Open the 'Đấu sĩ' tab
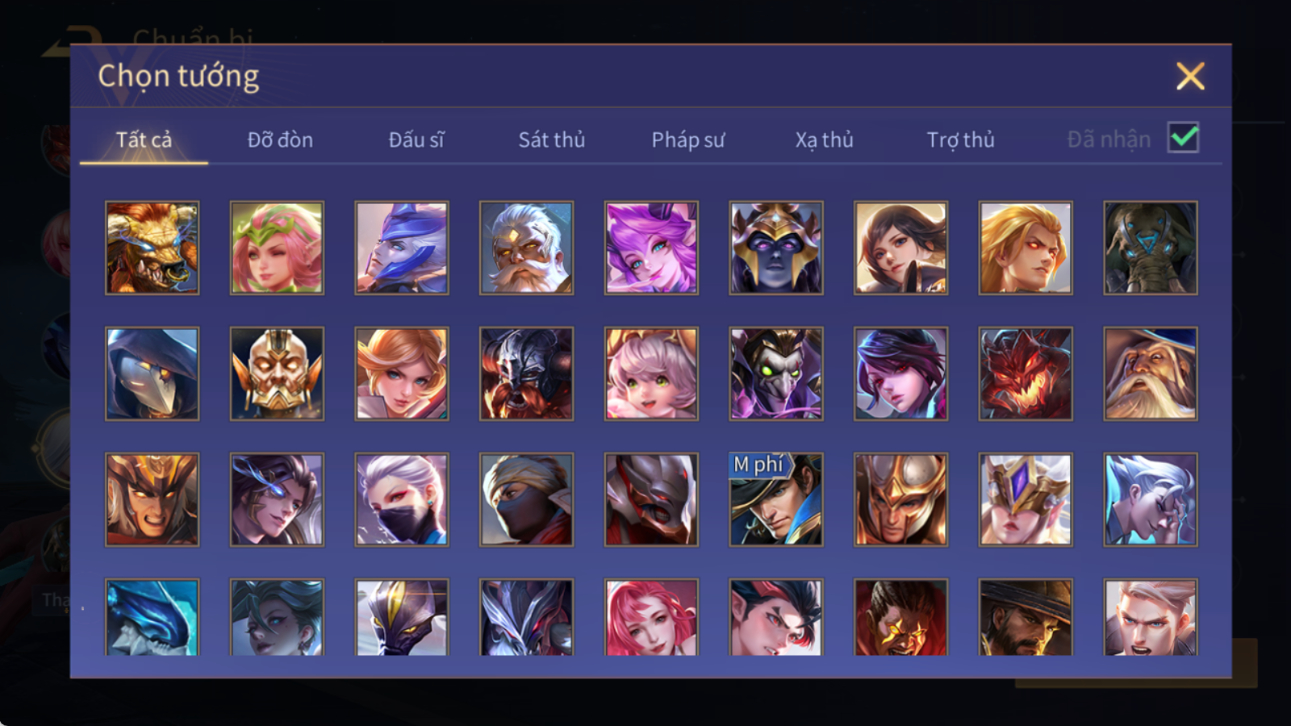 [416, 140]
